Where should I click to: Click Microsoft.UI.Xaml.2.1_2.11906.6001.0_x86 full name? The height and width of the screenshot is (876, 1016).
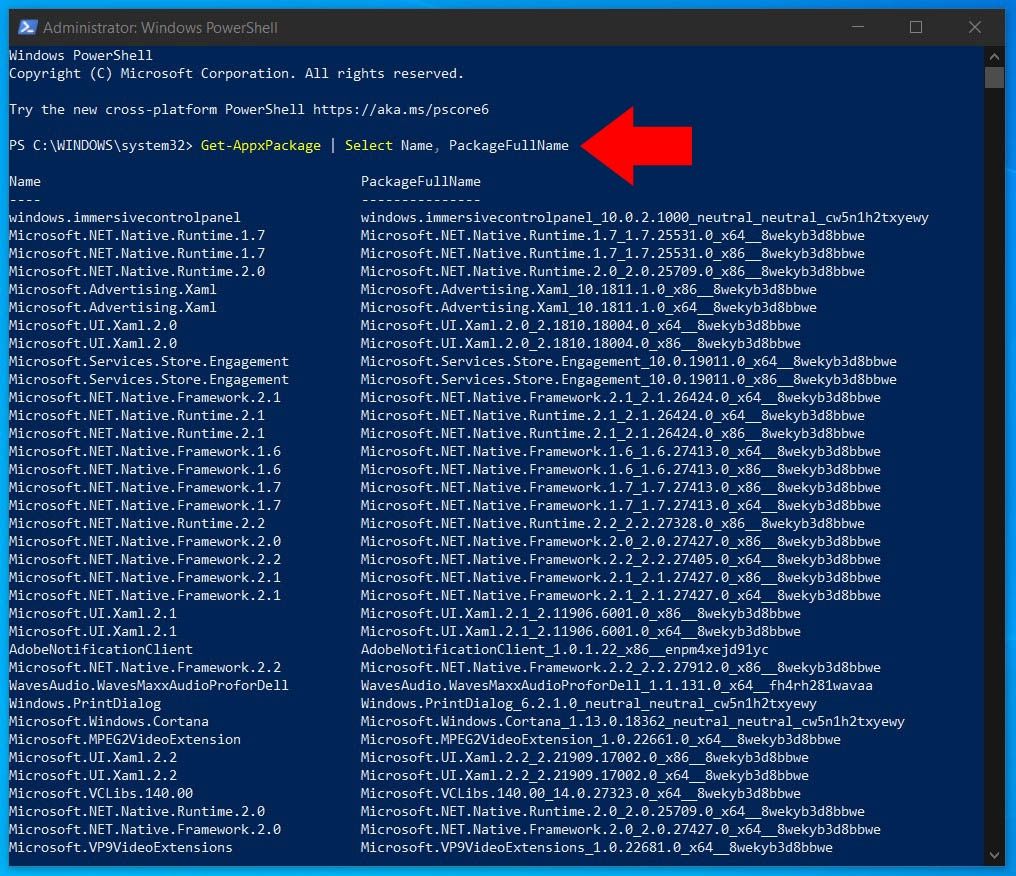click(x=581, y=614)
